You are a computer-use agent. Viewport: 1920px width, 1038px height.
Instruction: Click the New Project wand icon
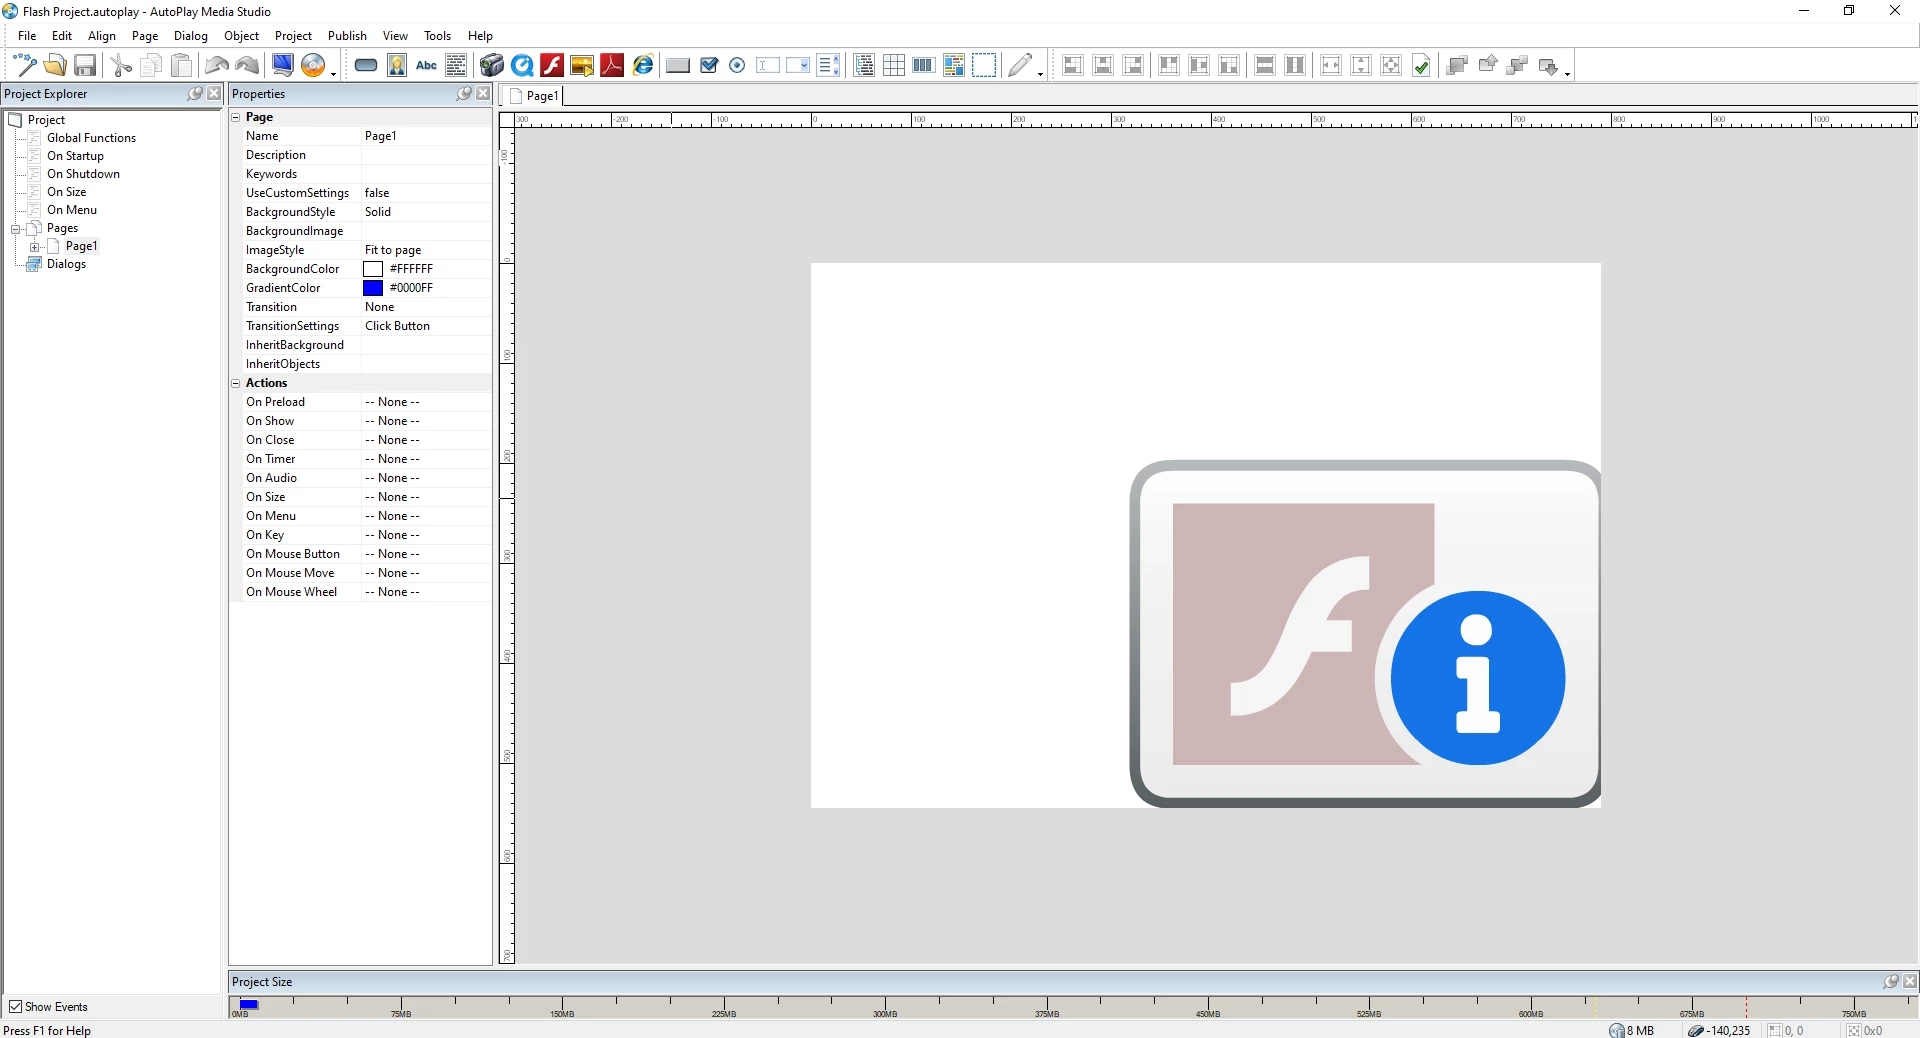(x=24, y=66)
